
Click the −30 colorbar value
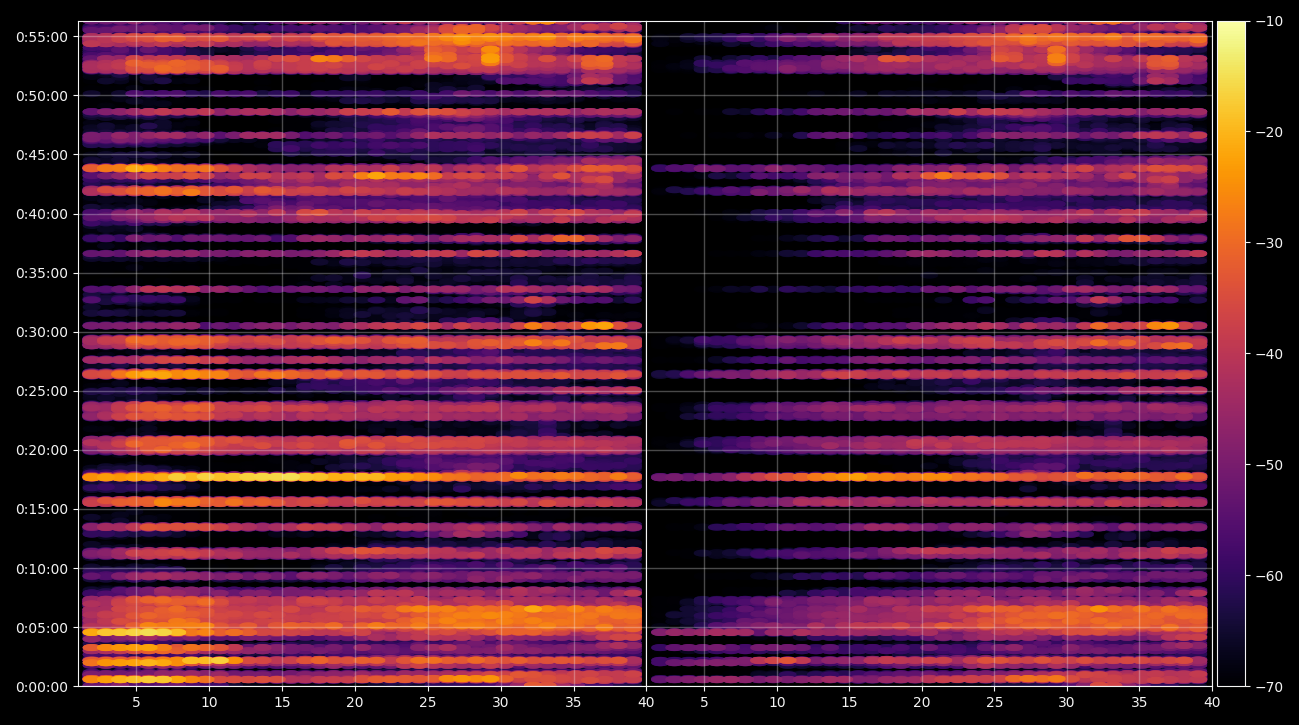click(1268, 243)
